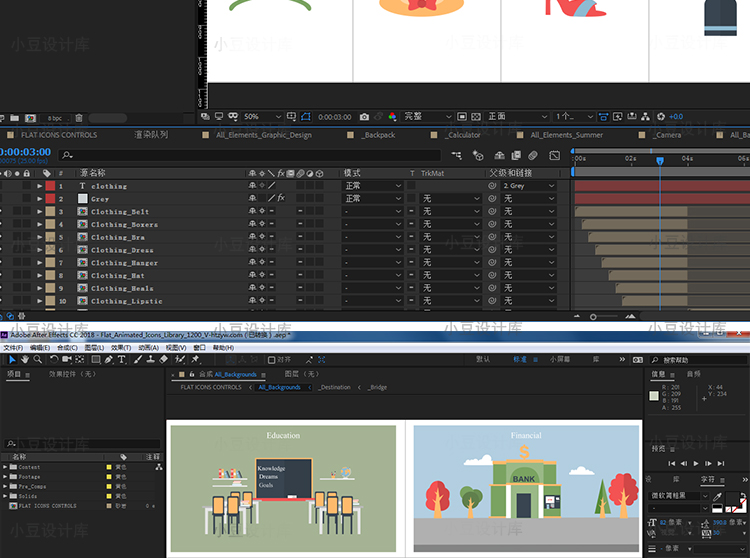Toggle the transparency grid icon
Viewport: 750px width, 558px height.
tap(476, 117)
